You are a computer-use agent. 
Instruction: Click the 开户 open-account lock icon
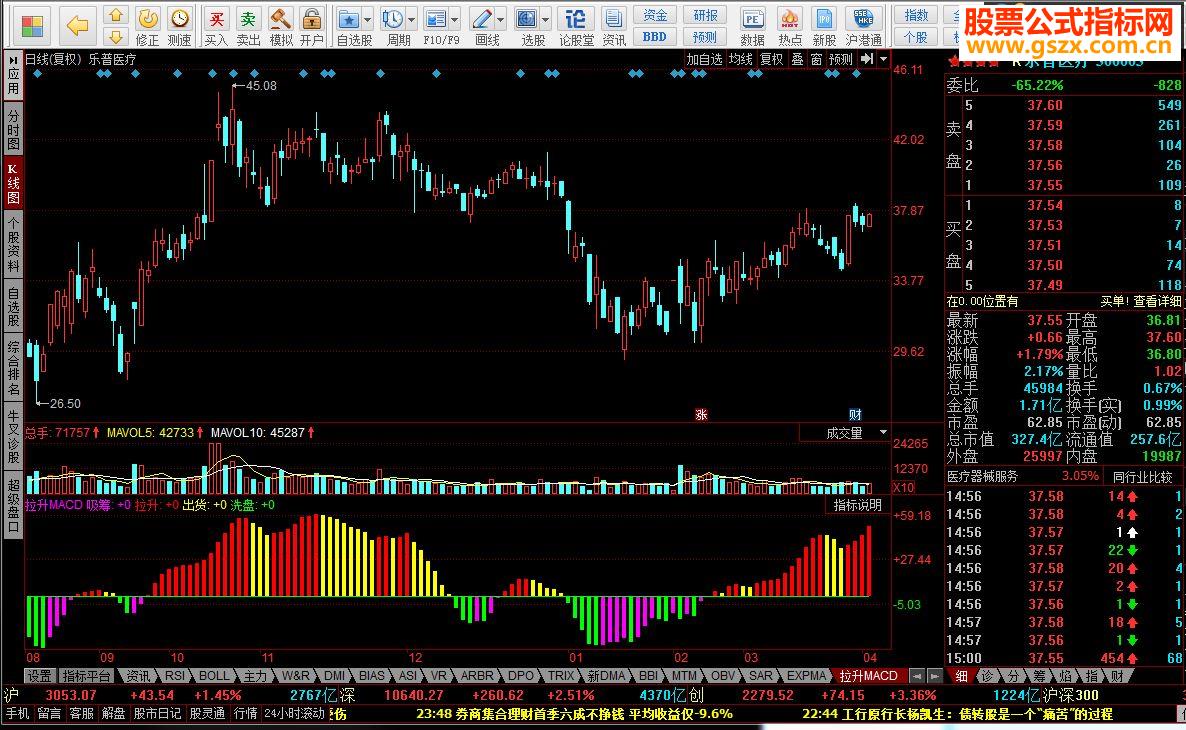(312, 19)
